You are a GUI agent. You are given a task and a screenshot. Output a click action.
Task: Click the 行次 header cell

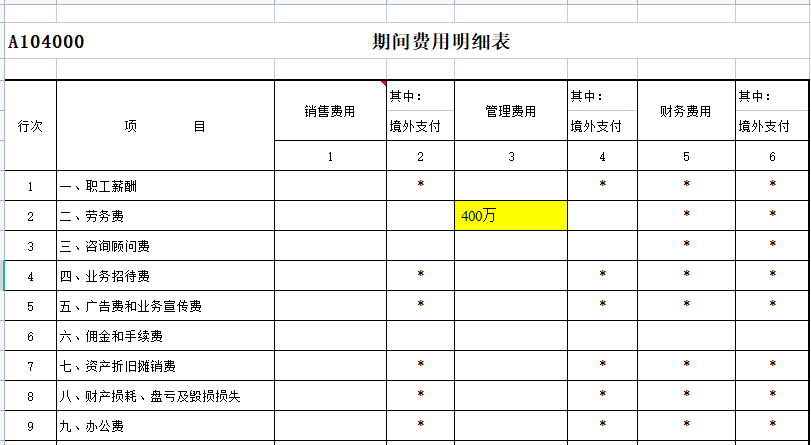[x=30, y=126]
